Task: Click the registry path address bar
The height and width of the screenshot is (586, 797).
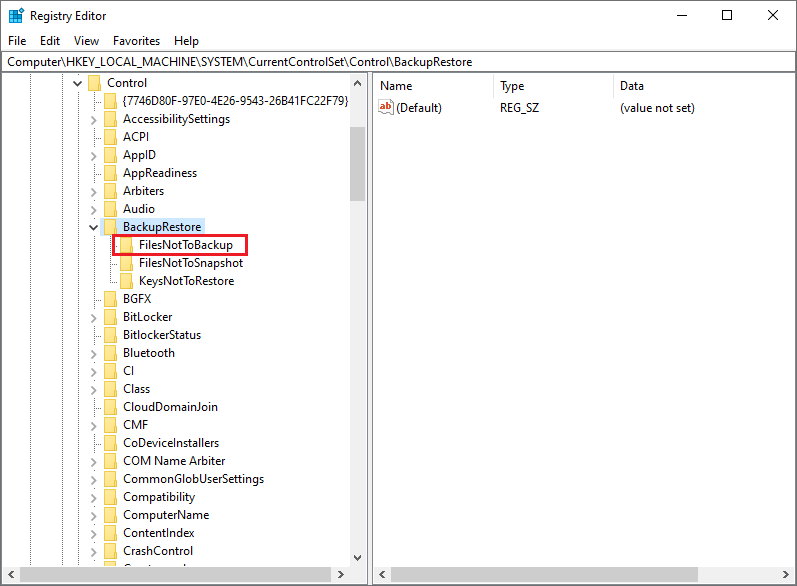Action: click(x=398, y=62)
